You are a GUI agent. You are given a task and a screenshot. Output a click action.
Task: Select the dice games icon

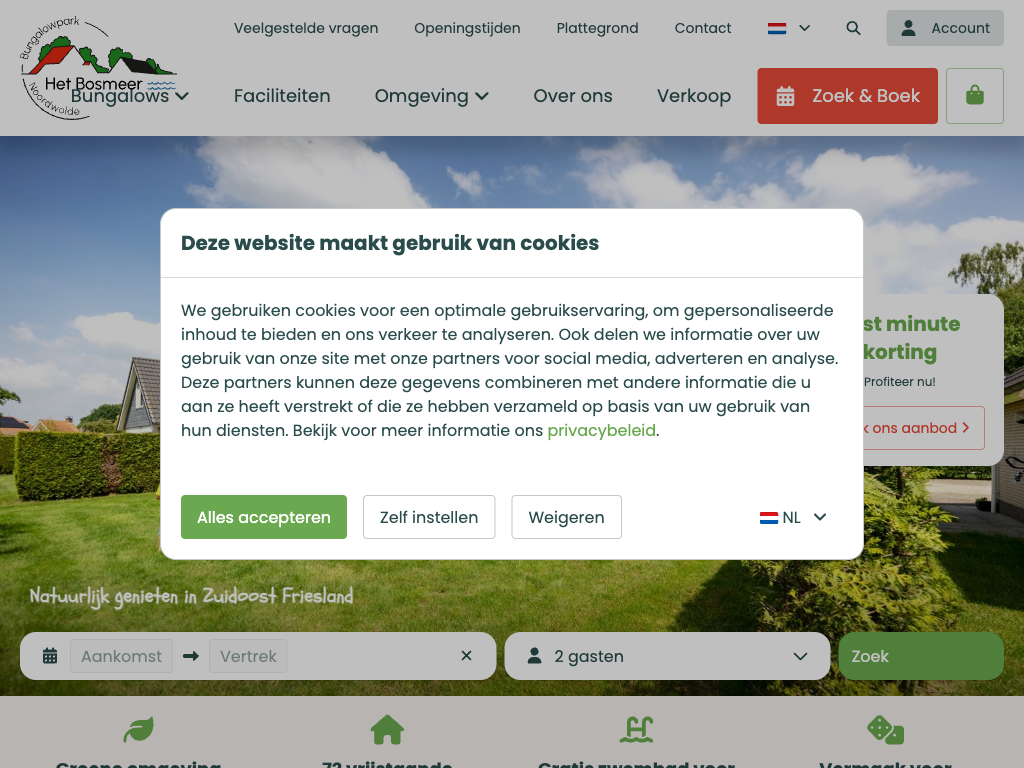pos(886,729)
